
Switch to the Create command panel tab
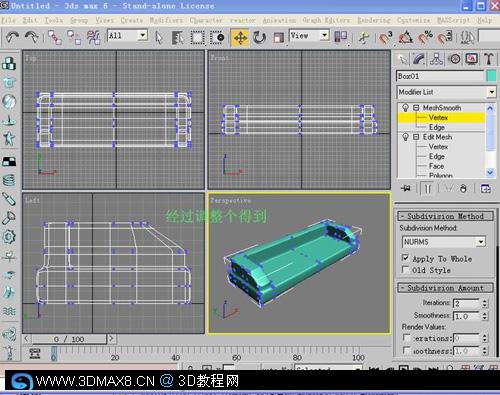(x=403, y=59)
